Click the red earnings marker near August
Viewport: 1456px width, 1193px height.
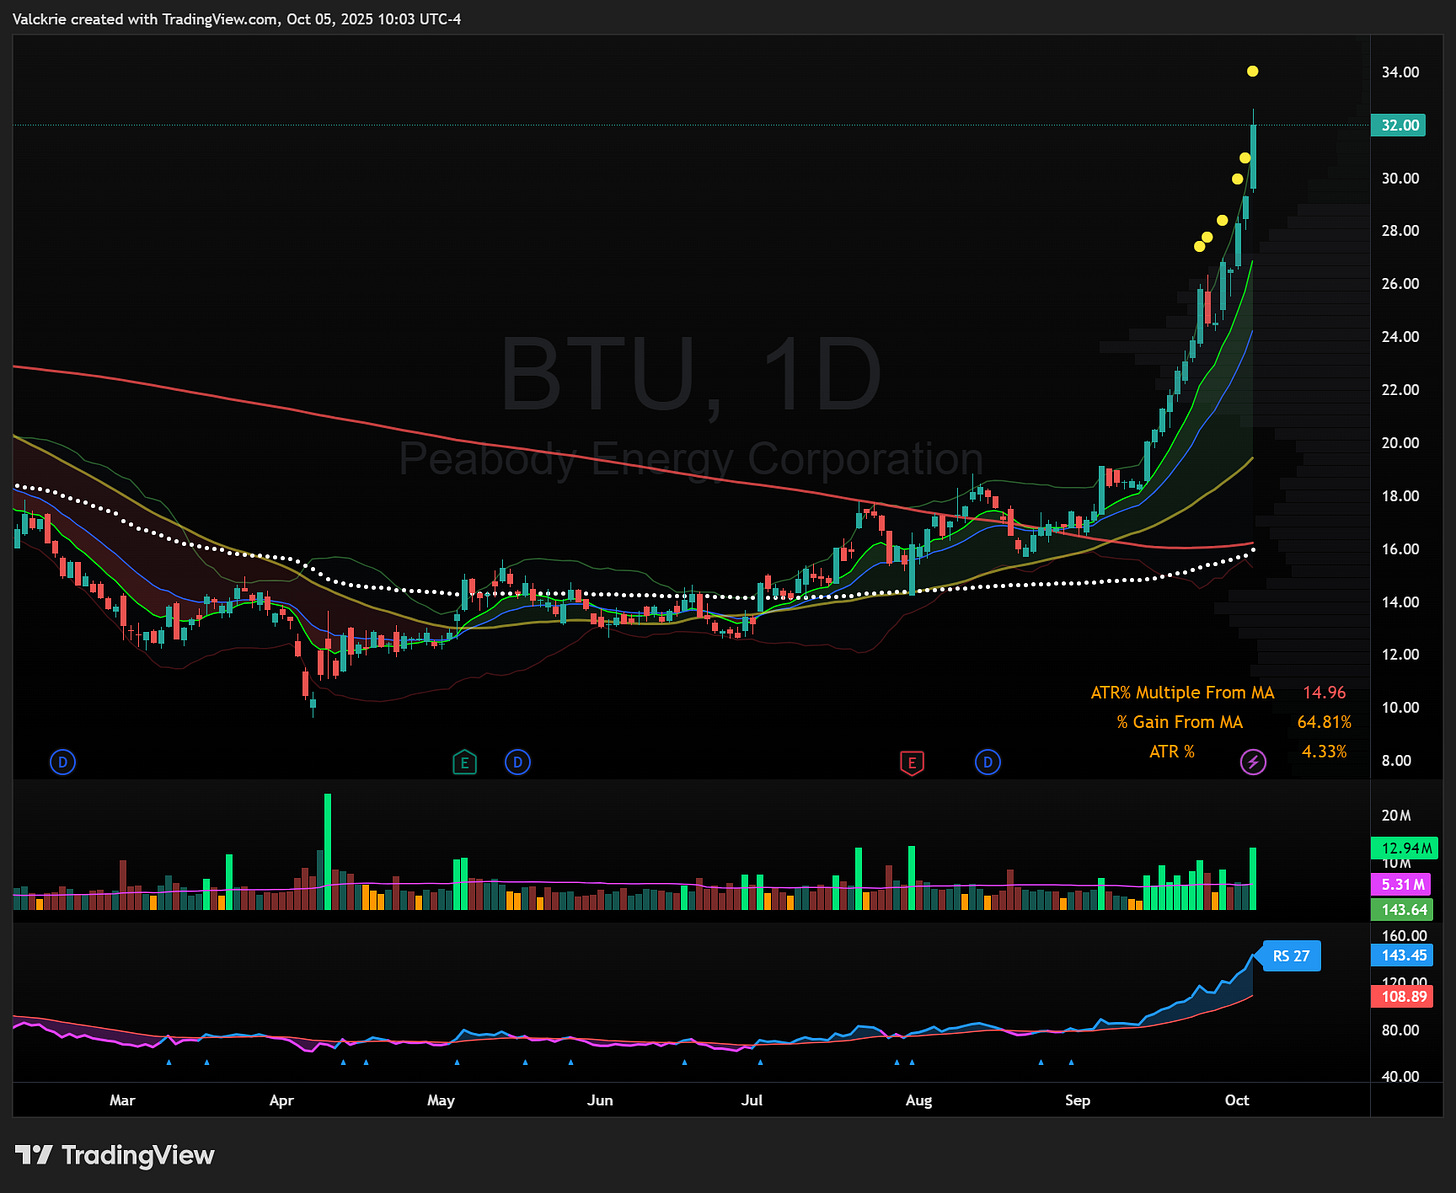(x=911, y=763)
